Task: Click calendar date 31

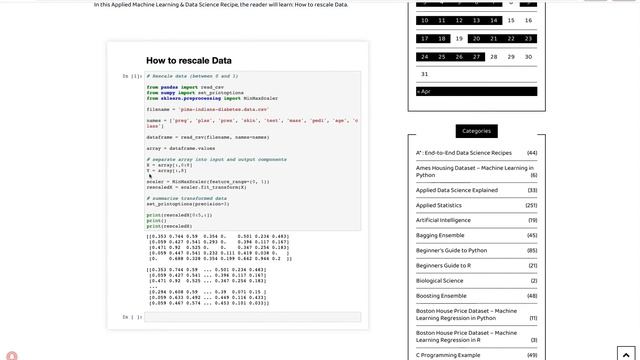Action: (424, 74)
